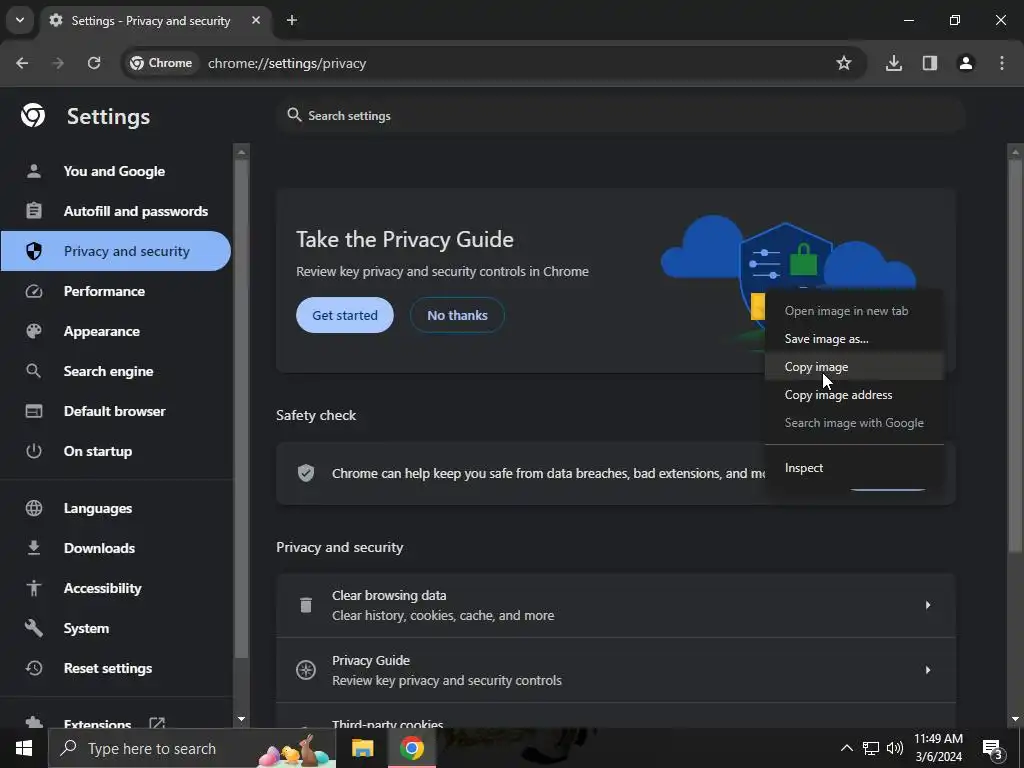Click Open image in new tab entry
Screen dimensions: 1024x768
854,311
